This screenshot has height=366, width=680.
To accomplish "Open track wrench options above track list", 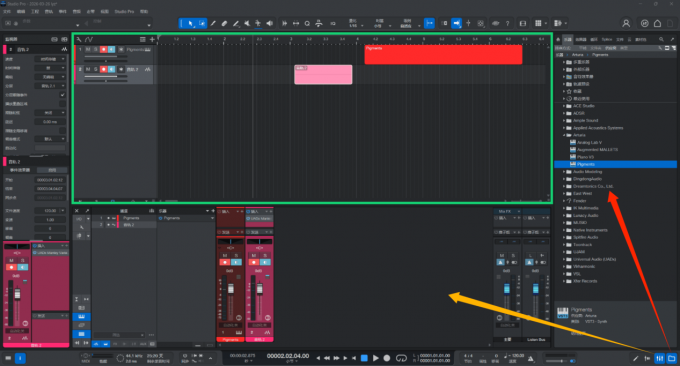I will click(79, 39).
